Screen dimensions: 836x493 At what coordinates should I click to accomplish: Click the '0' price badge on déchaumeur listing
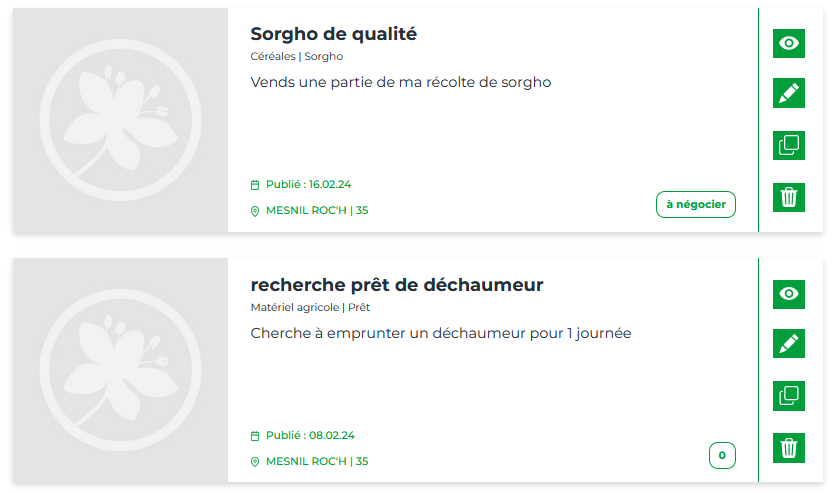pyautogui.click(x=722, y=456)
